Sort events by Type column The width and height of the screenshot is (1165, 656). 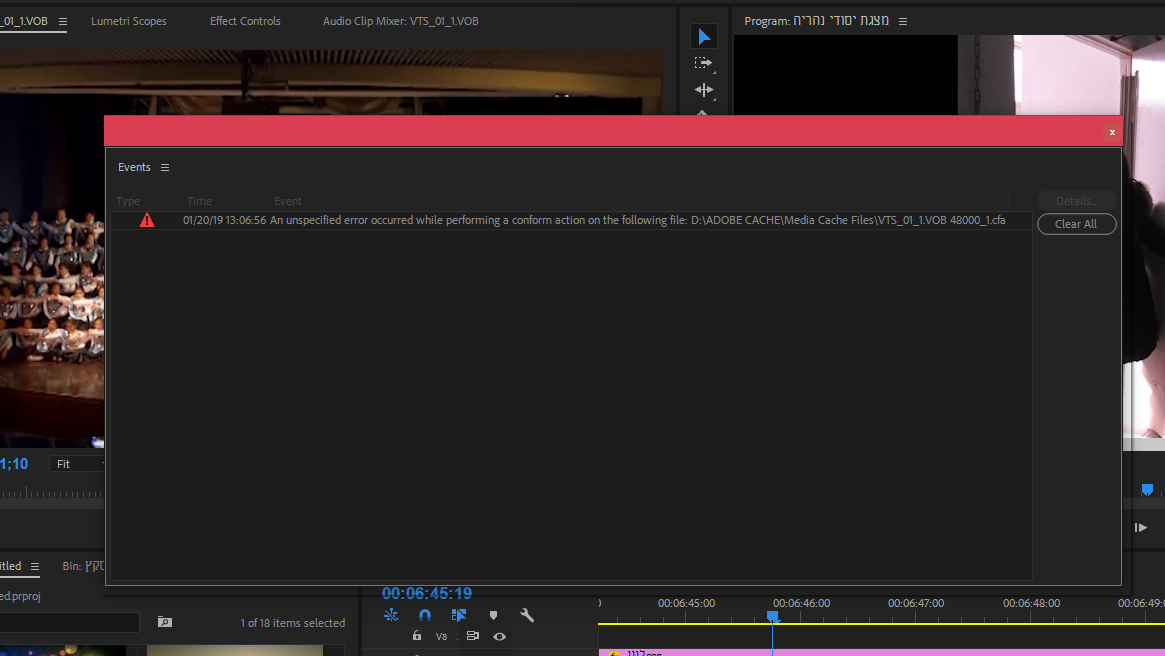128,201
